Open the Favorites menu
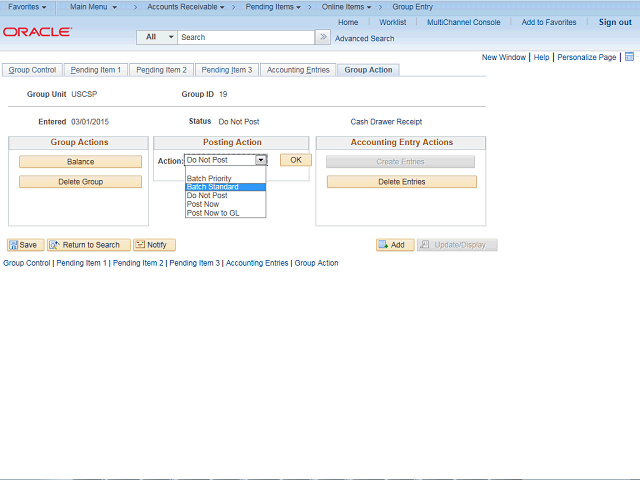The height and width of the screenshot is (480, 640). 27,7
